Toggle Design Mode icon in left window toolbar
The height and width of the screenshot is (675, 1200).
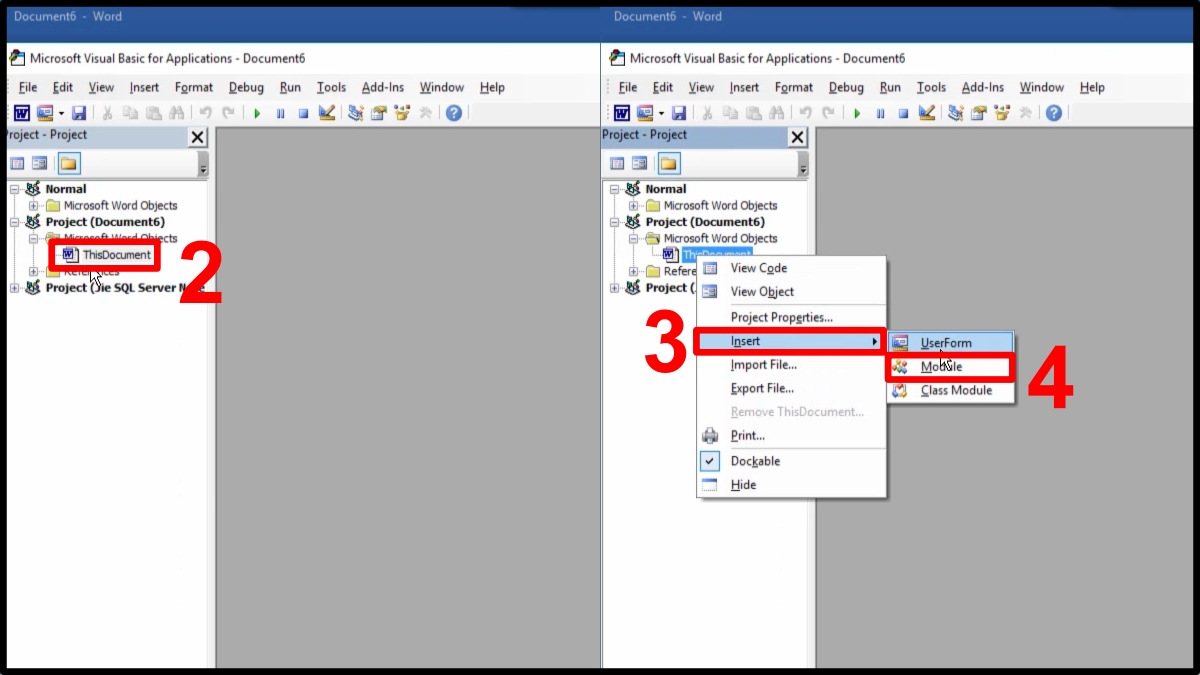tap(326, 113)
